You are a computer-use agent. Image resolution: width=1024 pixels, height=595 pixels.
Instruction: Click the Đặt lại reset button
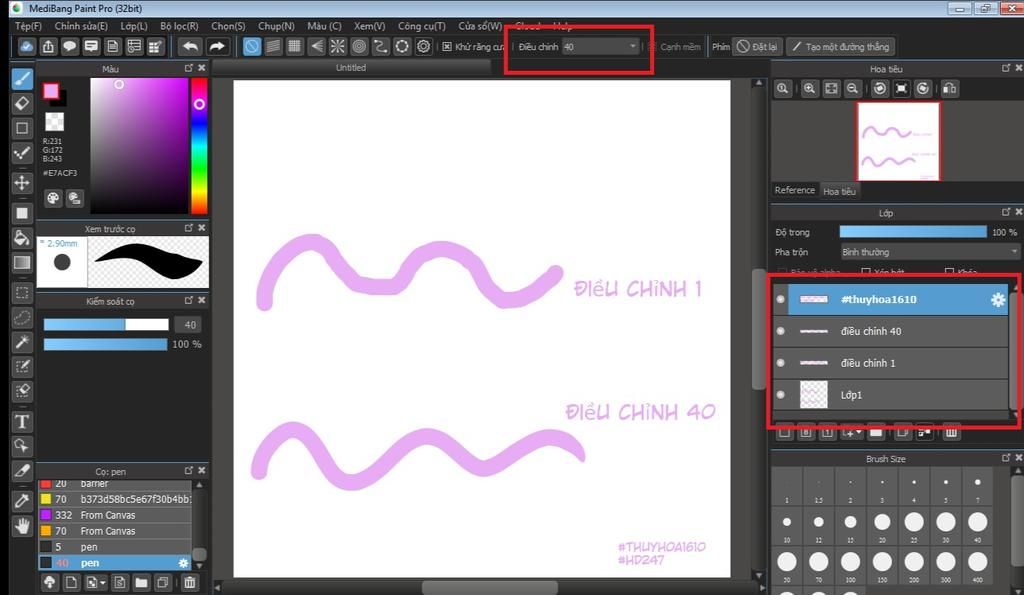(758, 46)
